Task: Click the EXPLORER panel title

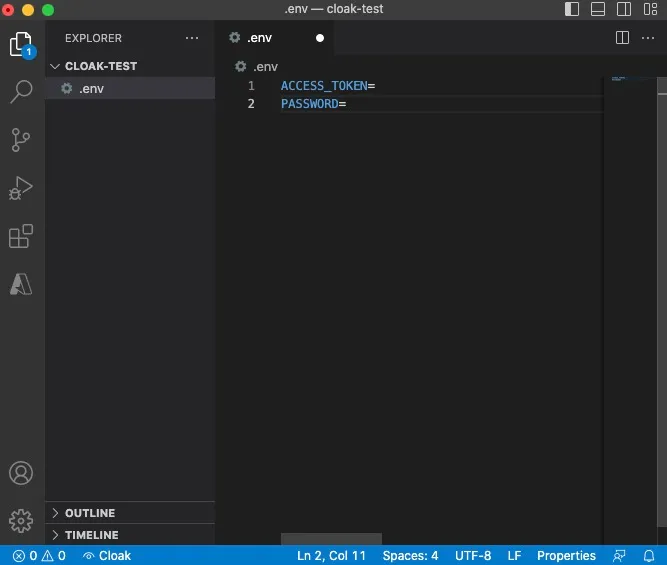Action: (93, 38)
